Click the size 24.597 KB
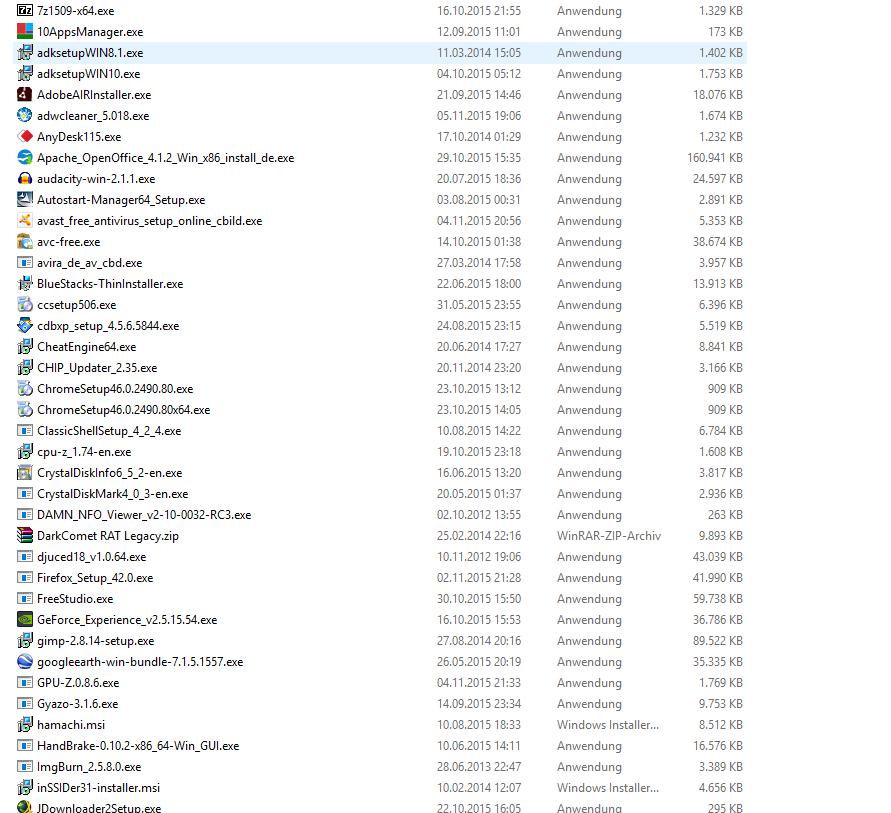This screenshot has height=813, width=891. tap(718, 179)
